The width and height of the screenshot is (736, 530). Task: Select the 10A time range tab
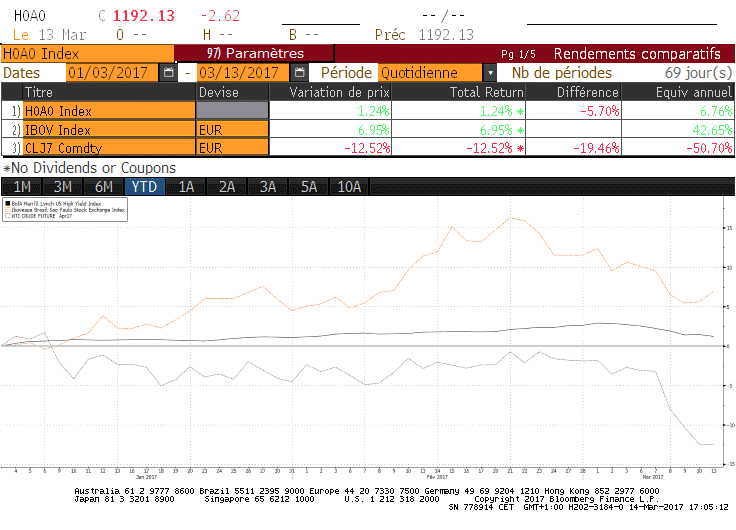(x=349, y=187)
